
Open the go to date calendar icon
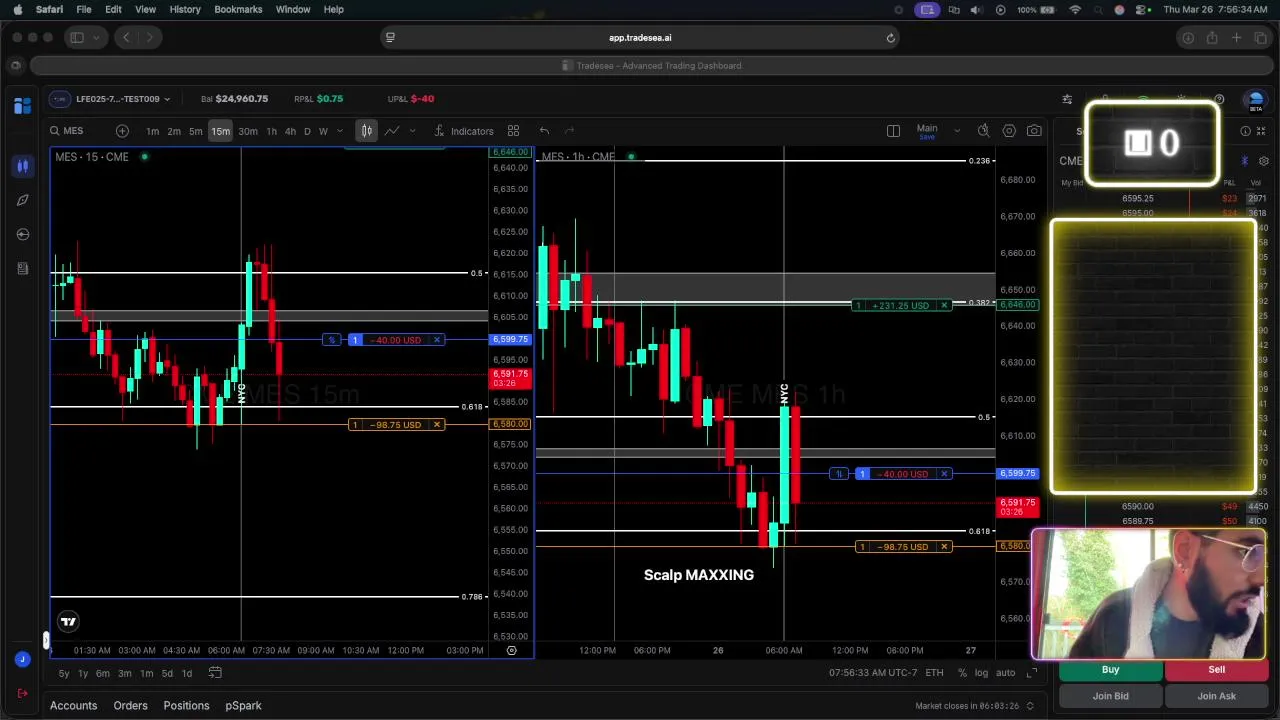pyautogui.click(x=215, y=673)
